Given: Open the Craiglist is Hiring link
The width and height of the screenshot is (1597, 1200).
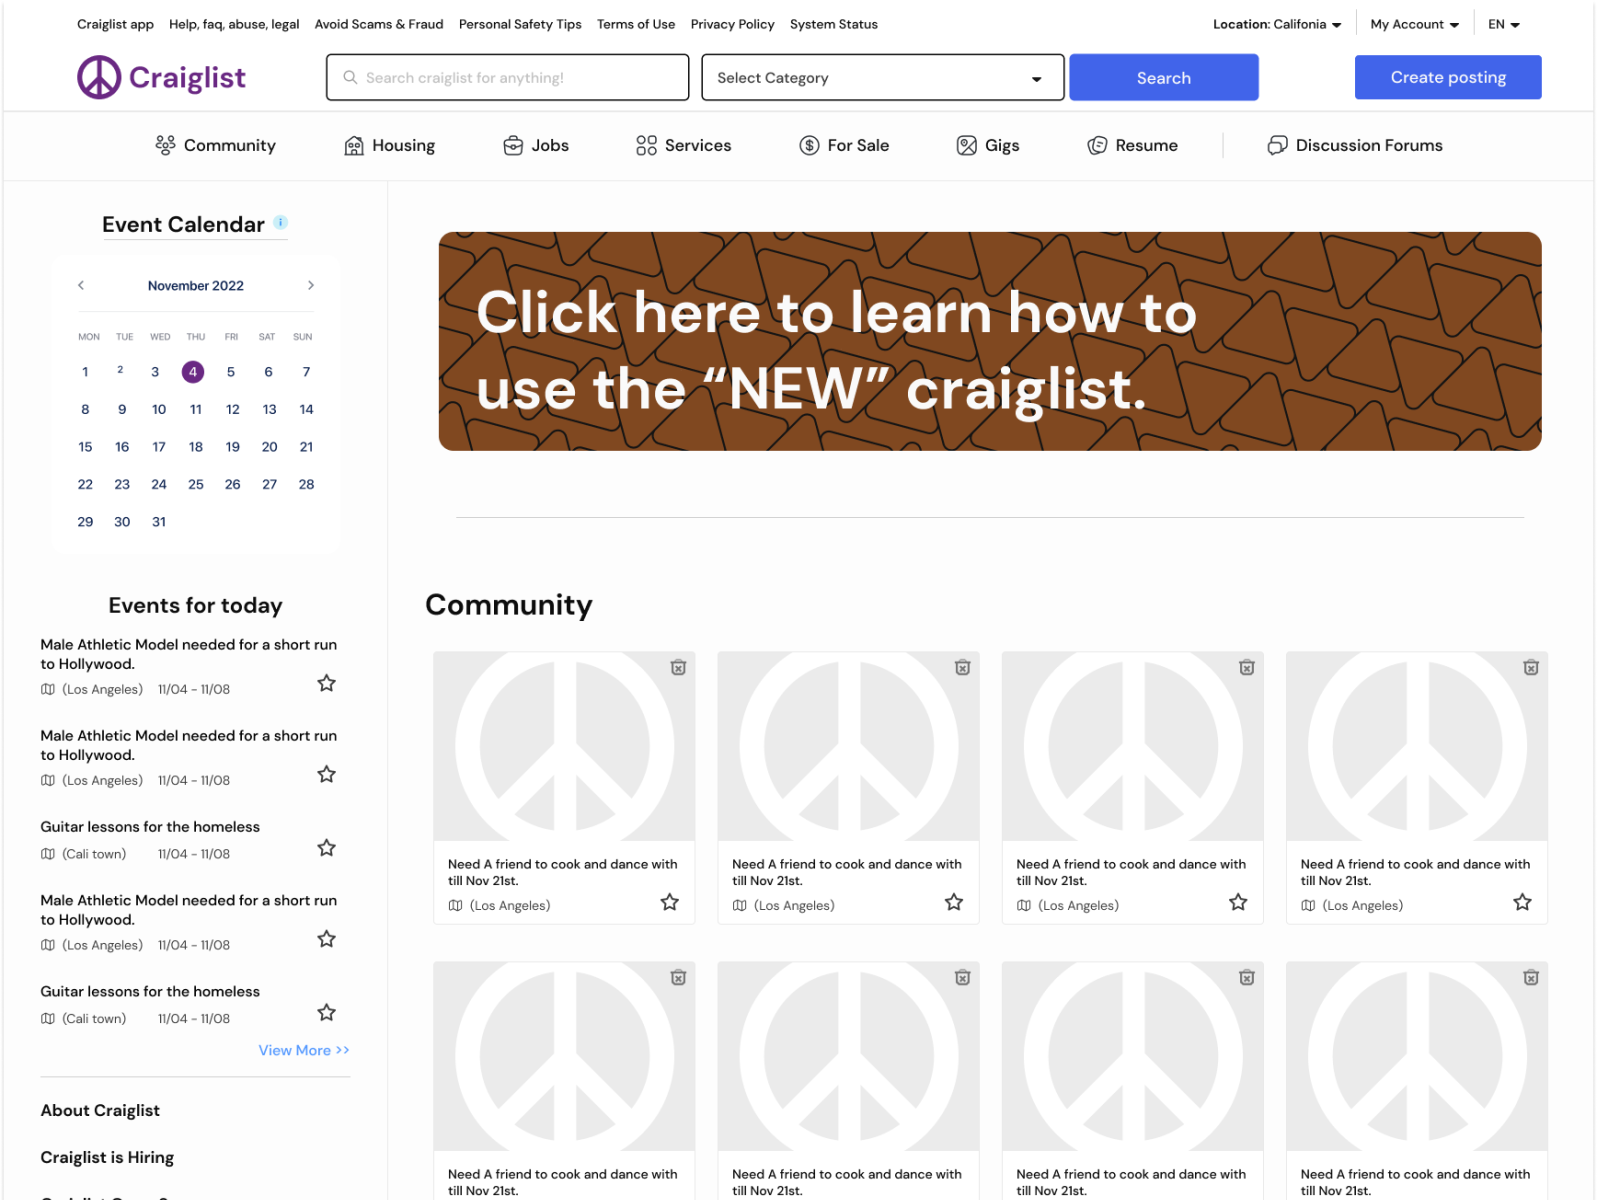Looking at the screenshot, I should 107,1157.
